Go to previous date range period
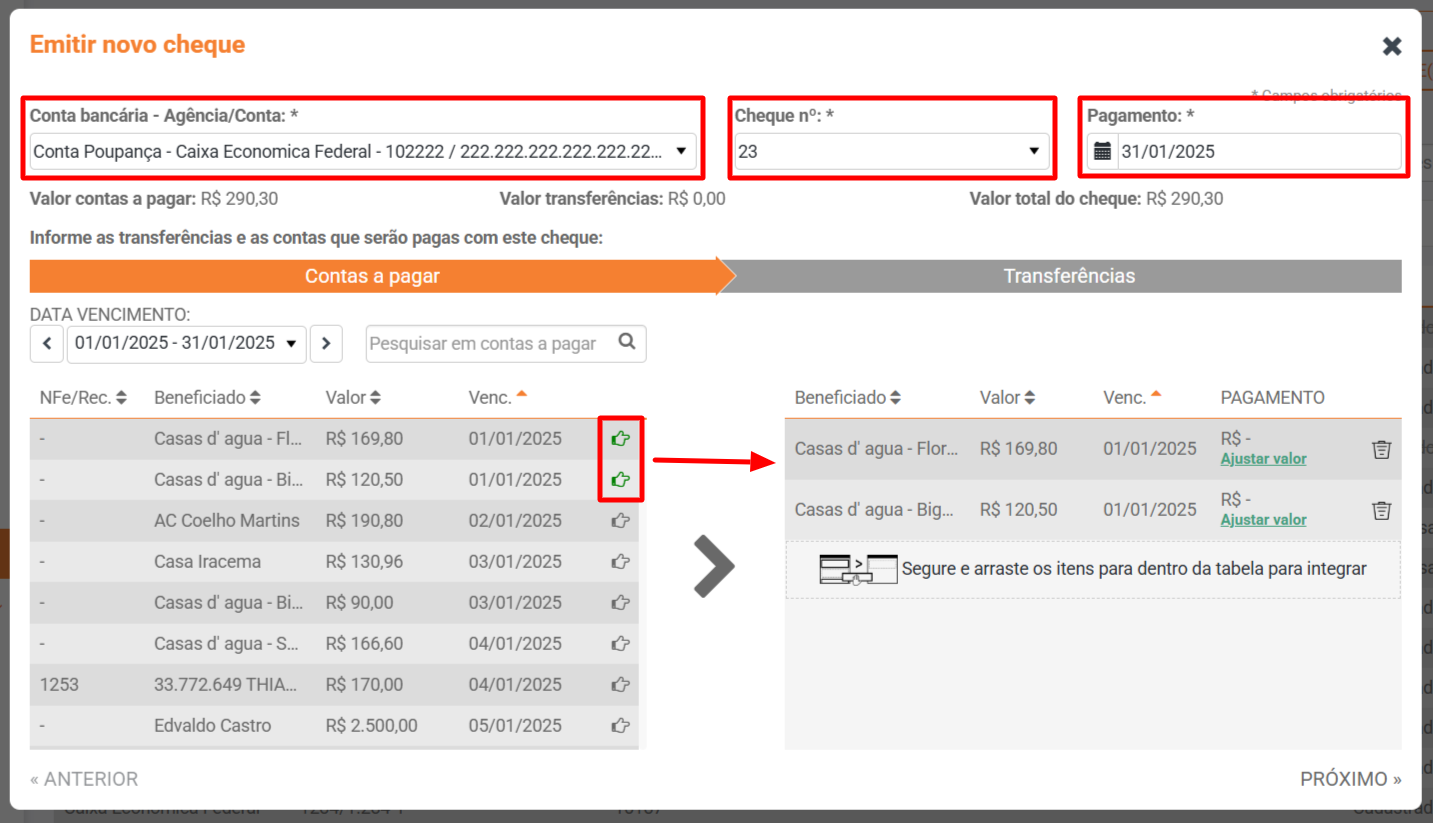Image resolution: width=1433 pixels, height=823 pixels. tap(47, 343)
